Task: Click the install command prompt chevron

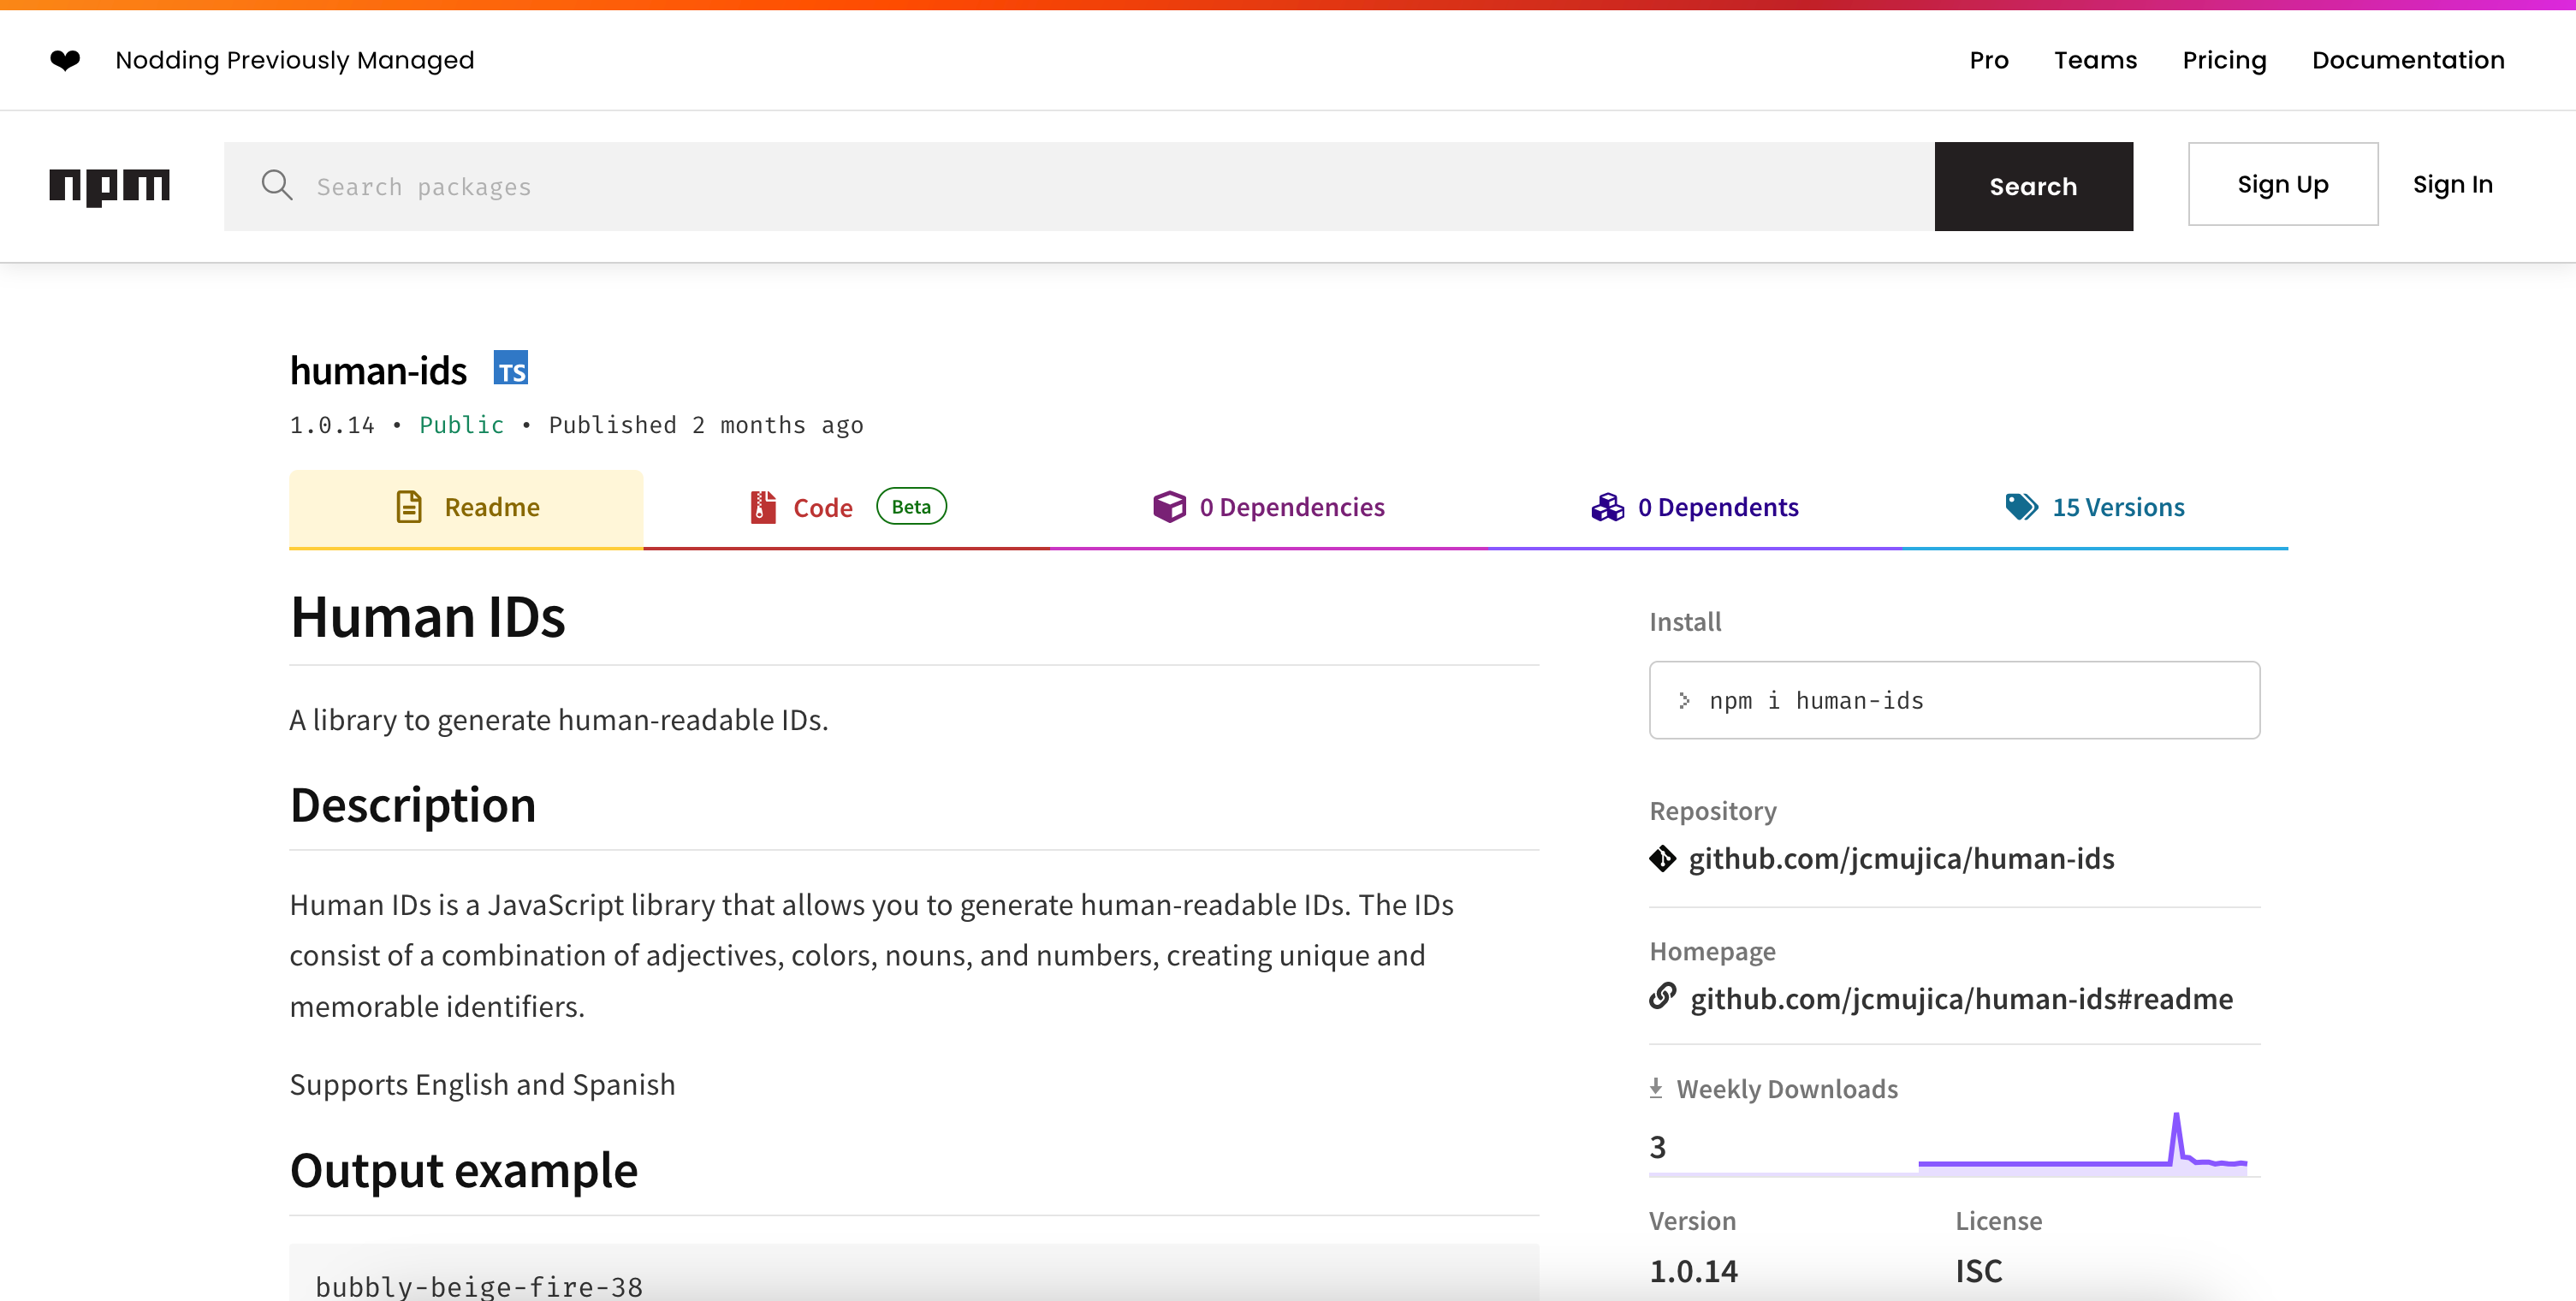Action: (1684, 701)
